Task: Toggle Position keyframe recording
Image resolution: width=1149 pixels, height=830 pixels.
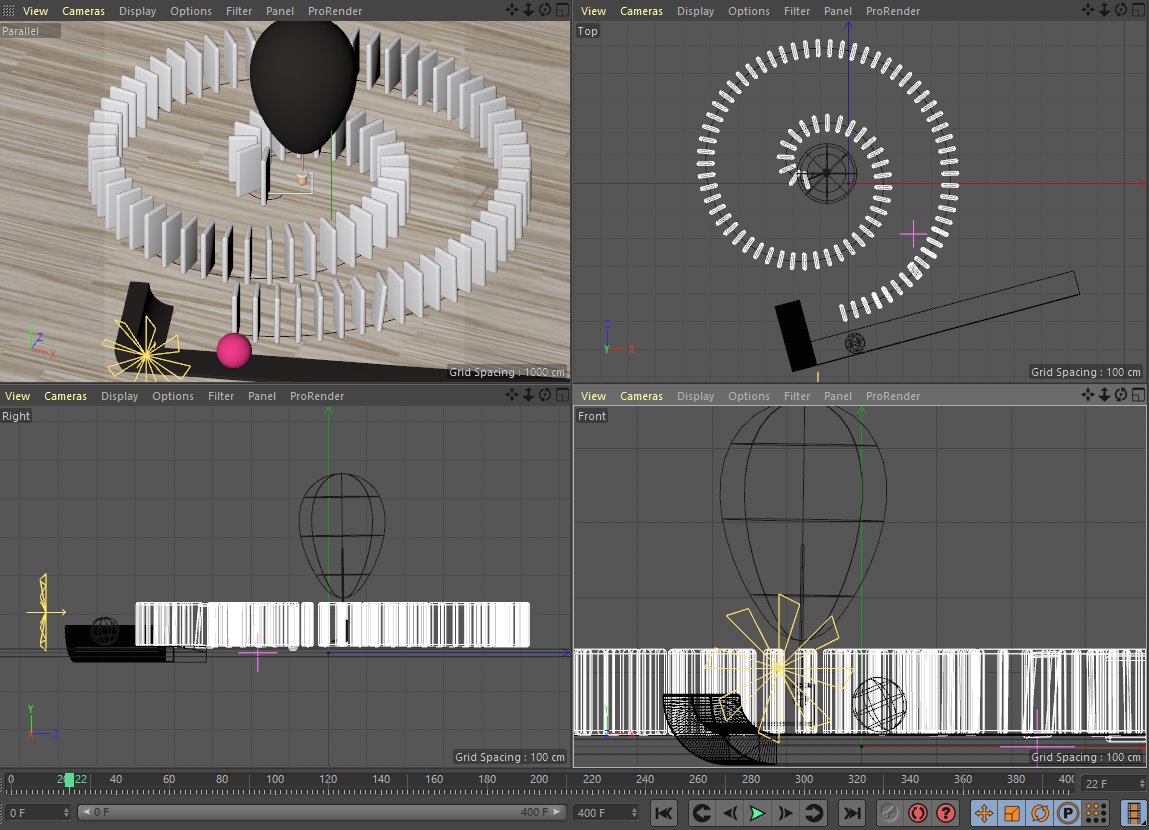Action: click(x=983, y=813)
